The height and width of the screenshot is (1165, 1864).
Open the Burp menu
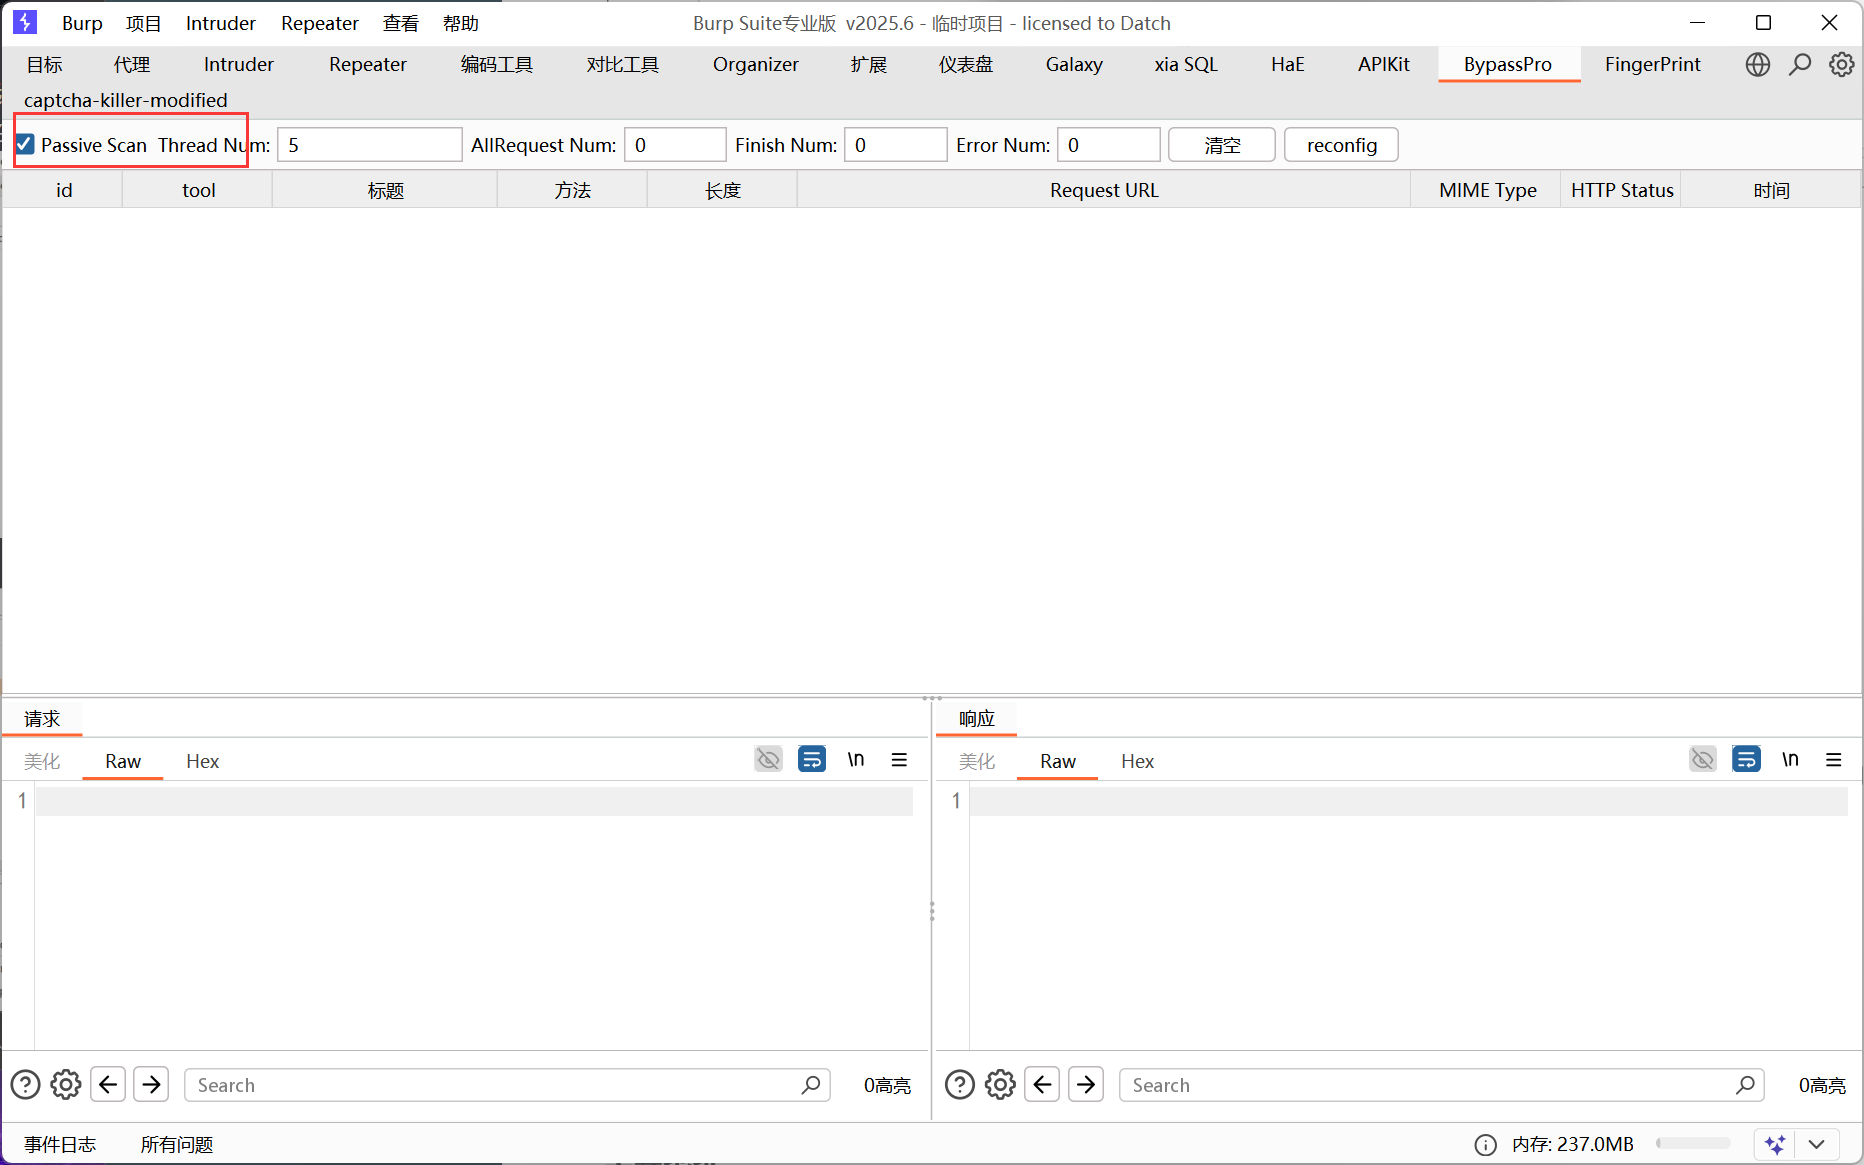click(x=82, y=23)
